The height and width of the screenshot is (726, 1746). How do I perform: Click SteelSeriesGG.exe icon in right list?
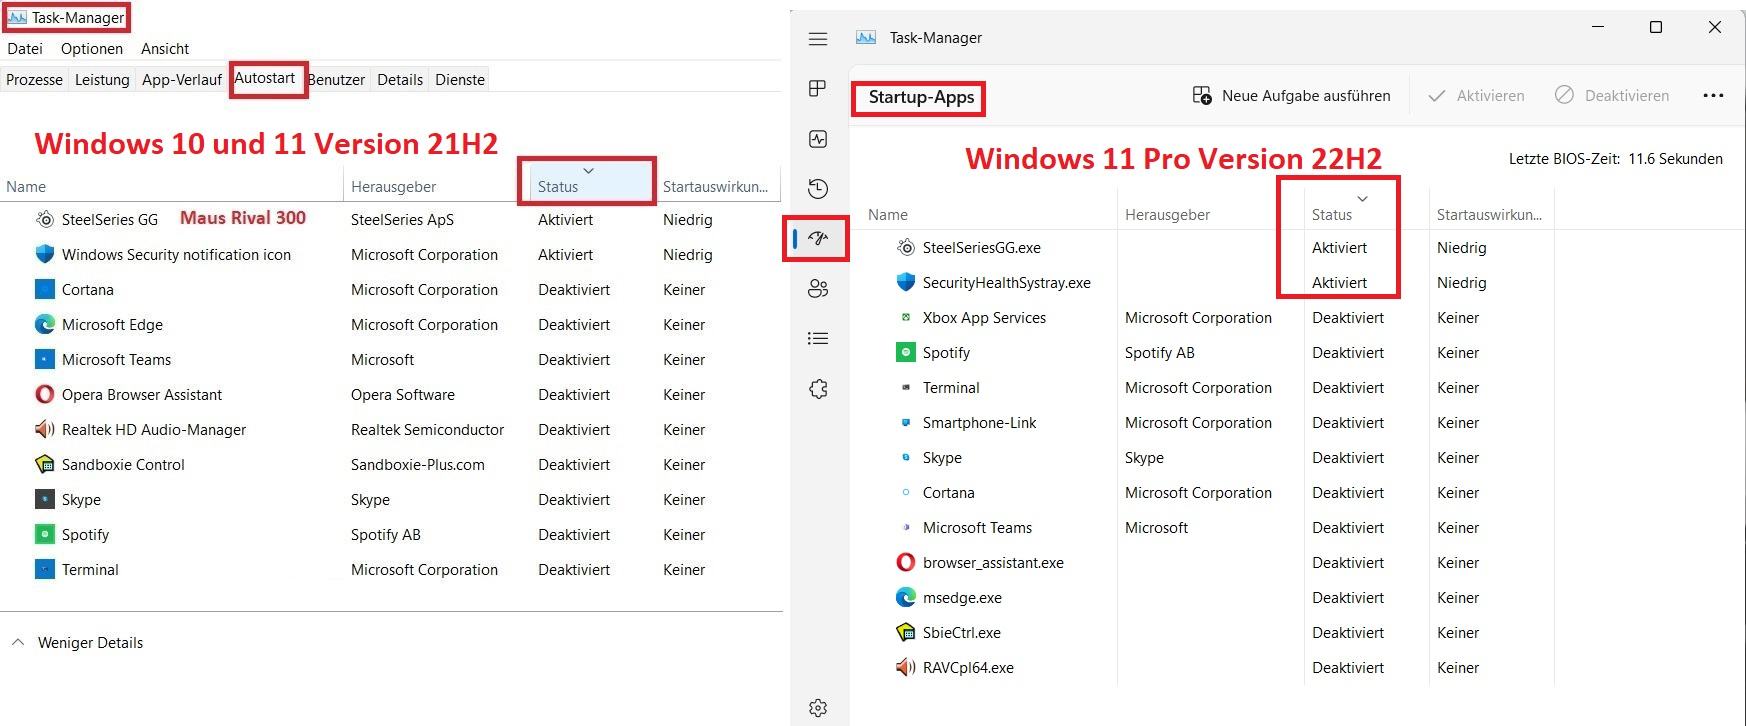coord(906,247)
